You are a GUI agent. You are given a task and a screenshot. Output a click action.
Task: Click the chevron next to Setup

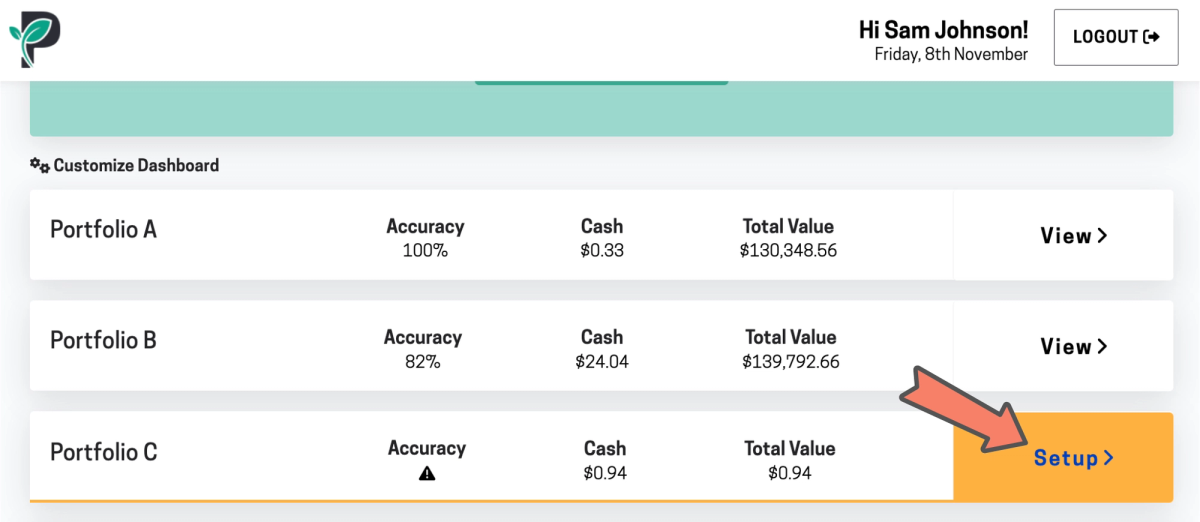pos(1108,458)
